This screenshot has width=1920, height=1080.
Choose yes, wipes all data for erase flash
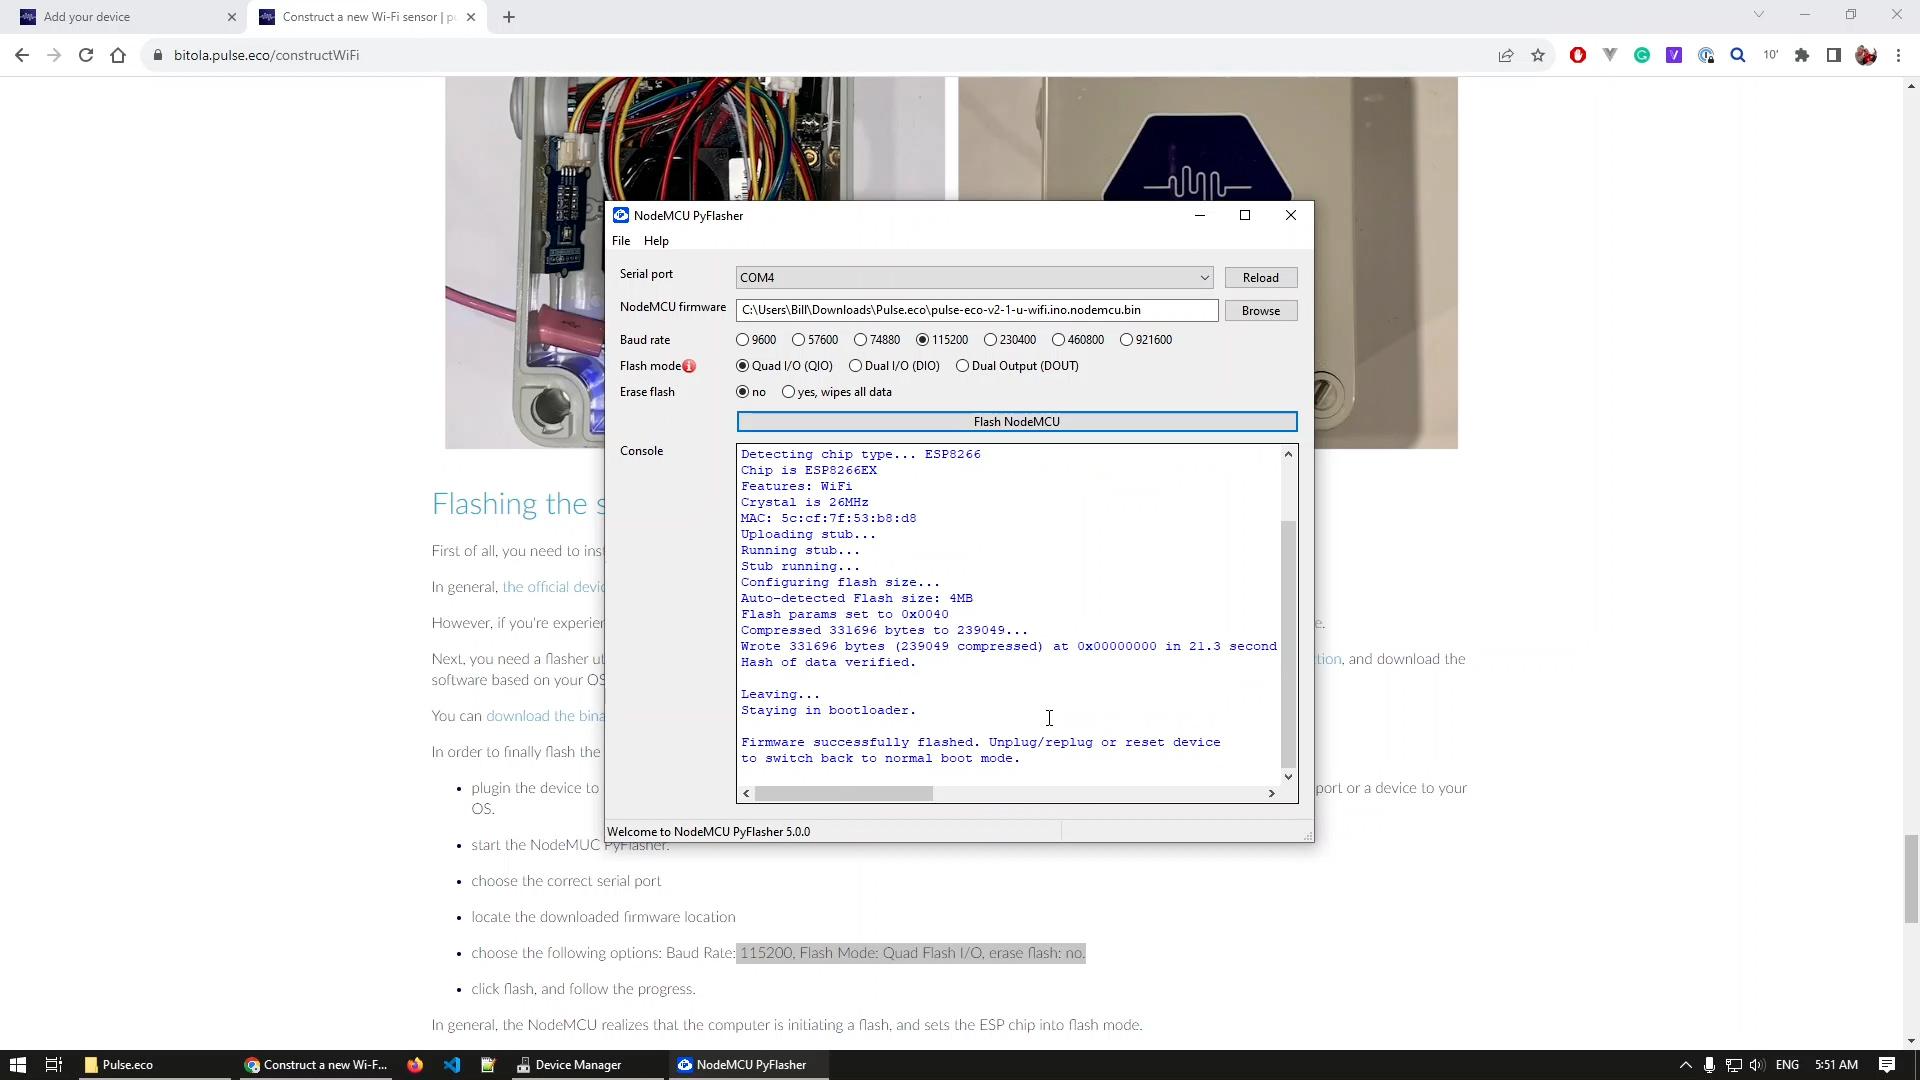point(789,392)
